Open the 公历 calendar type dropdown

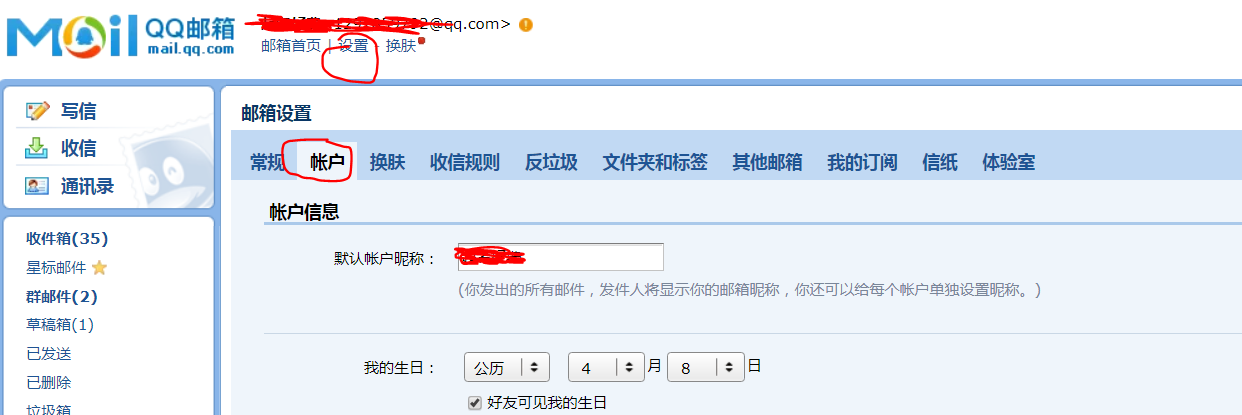[x=507, y=367]
